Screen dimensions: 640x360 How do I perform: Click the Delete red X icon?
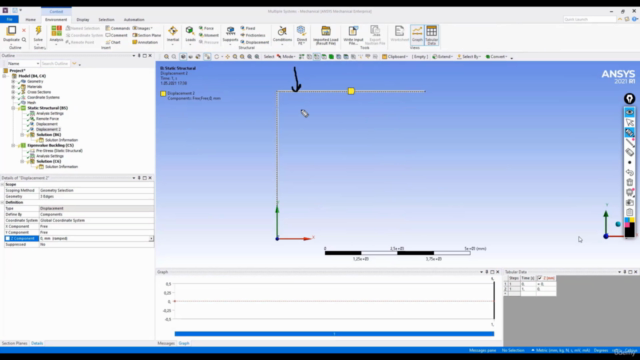(x=24, y=30)
